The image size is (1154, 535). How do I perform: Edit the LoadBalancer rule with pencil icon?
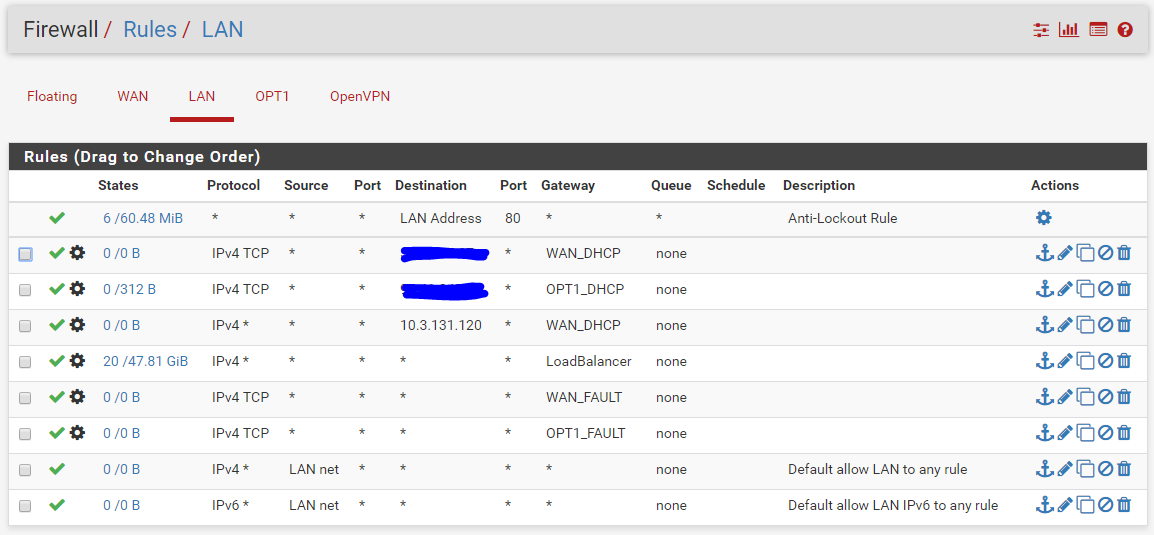(x=1065, y=361)
